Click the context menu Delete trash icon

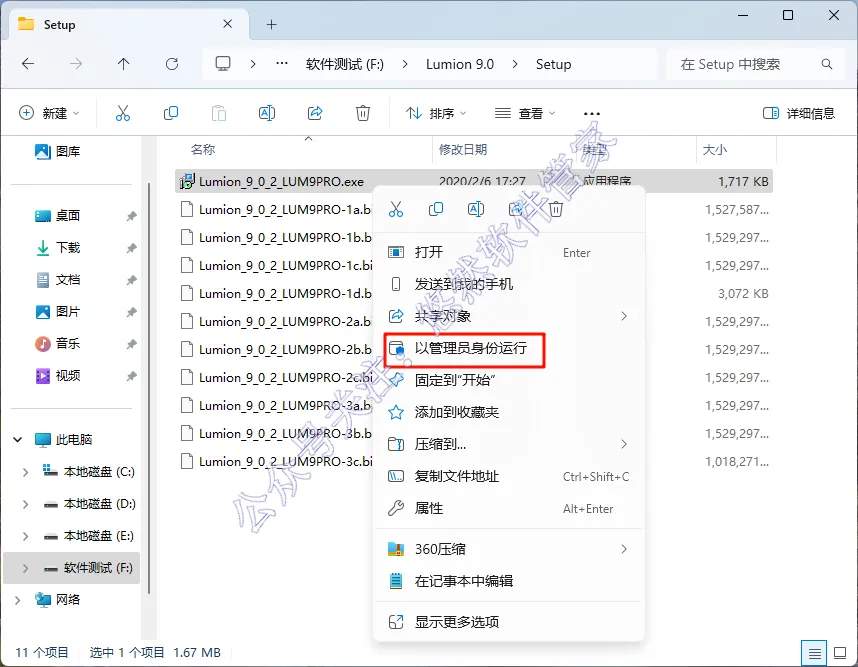click(x=555, y=209)
